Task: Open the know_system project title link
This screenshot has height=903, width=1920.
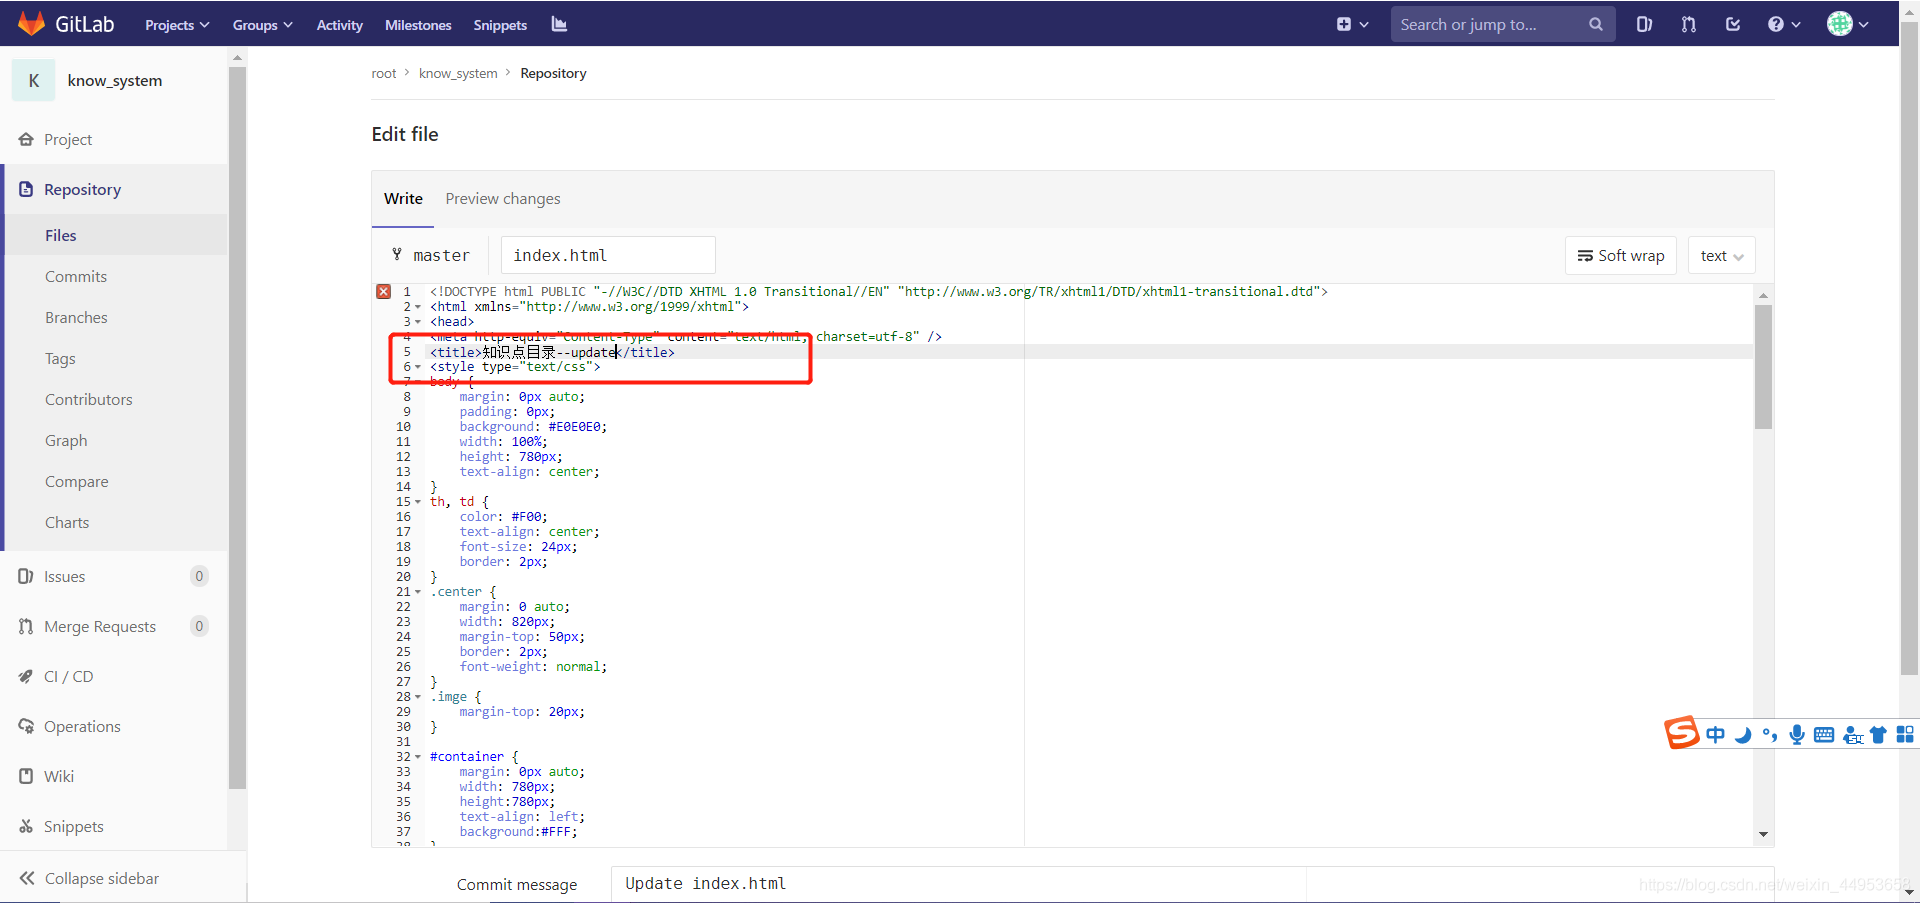Action: point(115,80)
